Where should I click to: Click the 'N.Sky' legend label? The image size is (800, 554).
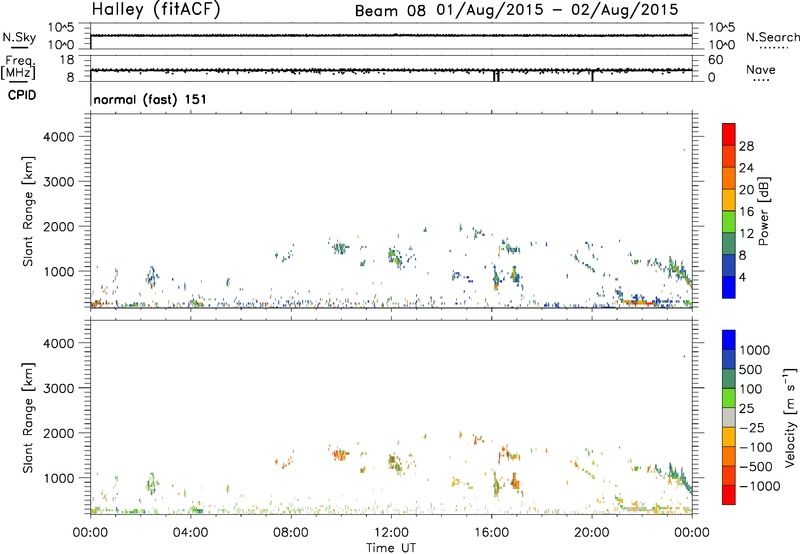(19, 37)
